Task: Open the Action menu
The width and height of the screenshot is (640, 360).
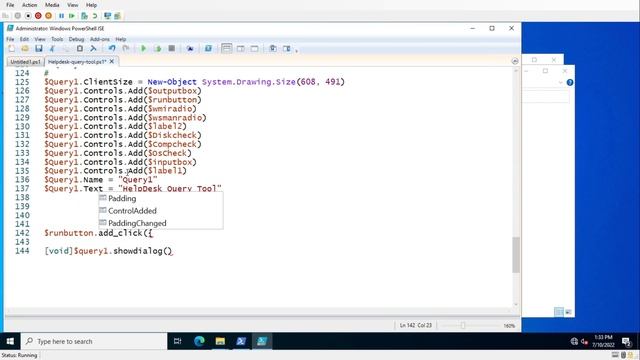Action: click(29, 5)
